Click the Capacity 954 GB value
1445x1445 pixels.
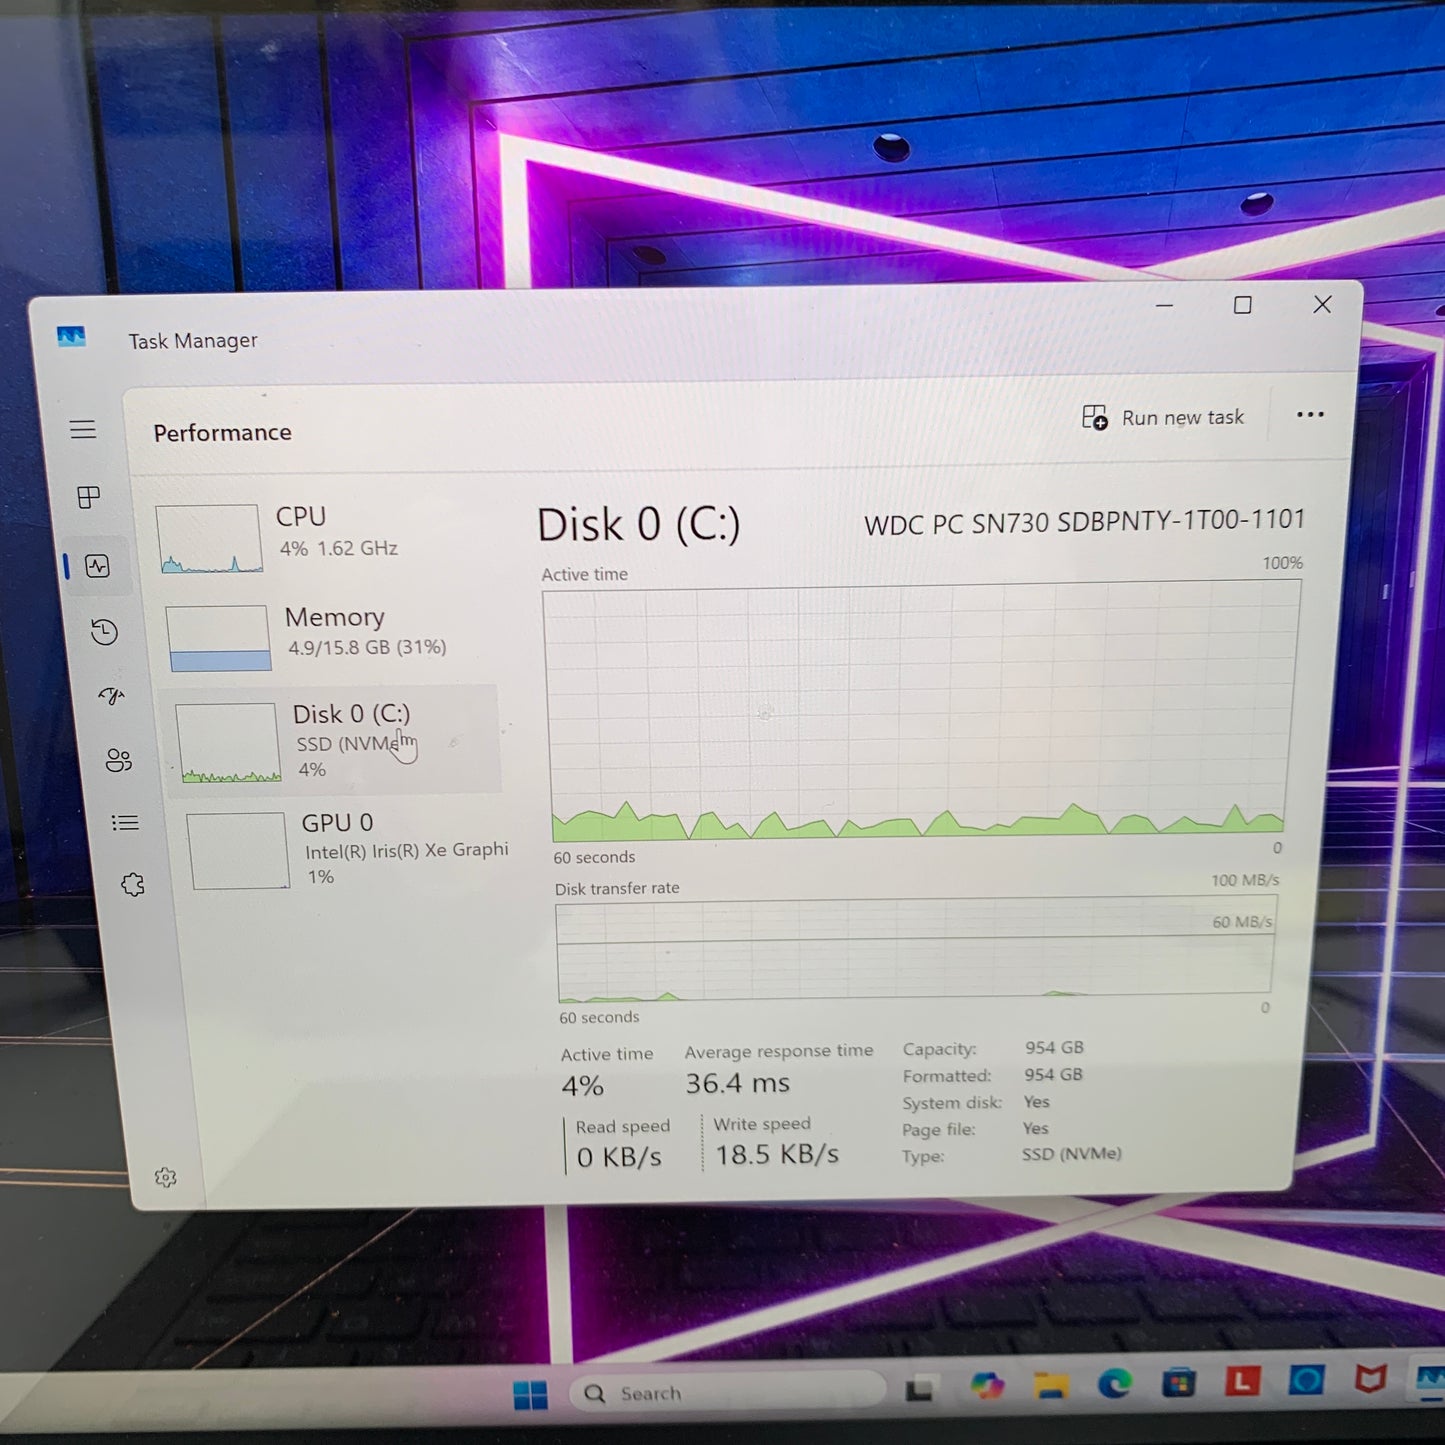click(1054, 1047)
